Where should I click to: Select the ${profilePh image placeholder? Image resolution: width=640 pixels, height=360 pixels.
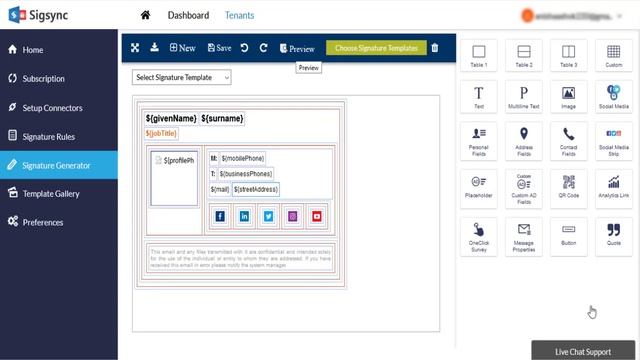coord(174,178)
